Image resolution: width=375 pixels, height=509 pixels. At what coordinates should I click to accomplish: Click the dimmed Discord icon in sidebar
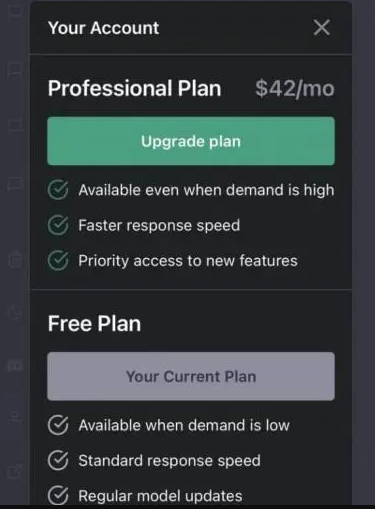15,365
